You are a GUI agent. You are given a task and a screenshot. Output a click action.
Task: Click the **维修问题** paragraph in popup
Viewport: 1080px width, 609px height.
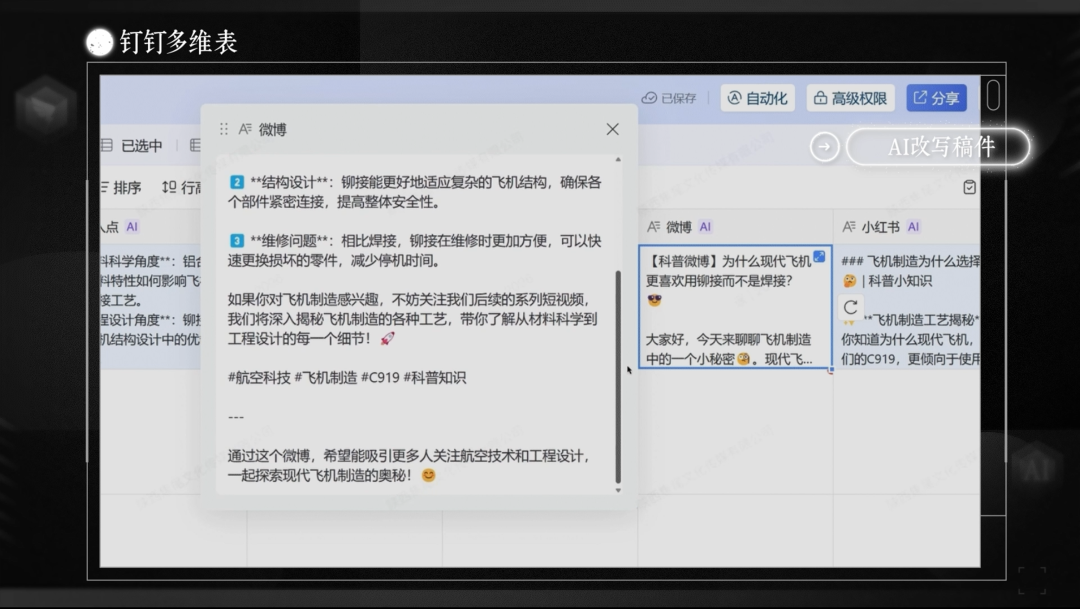415,251
